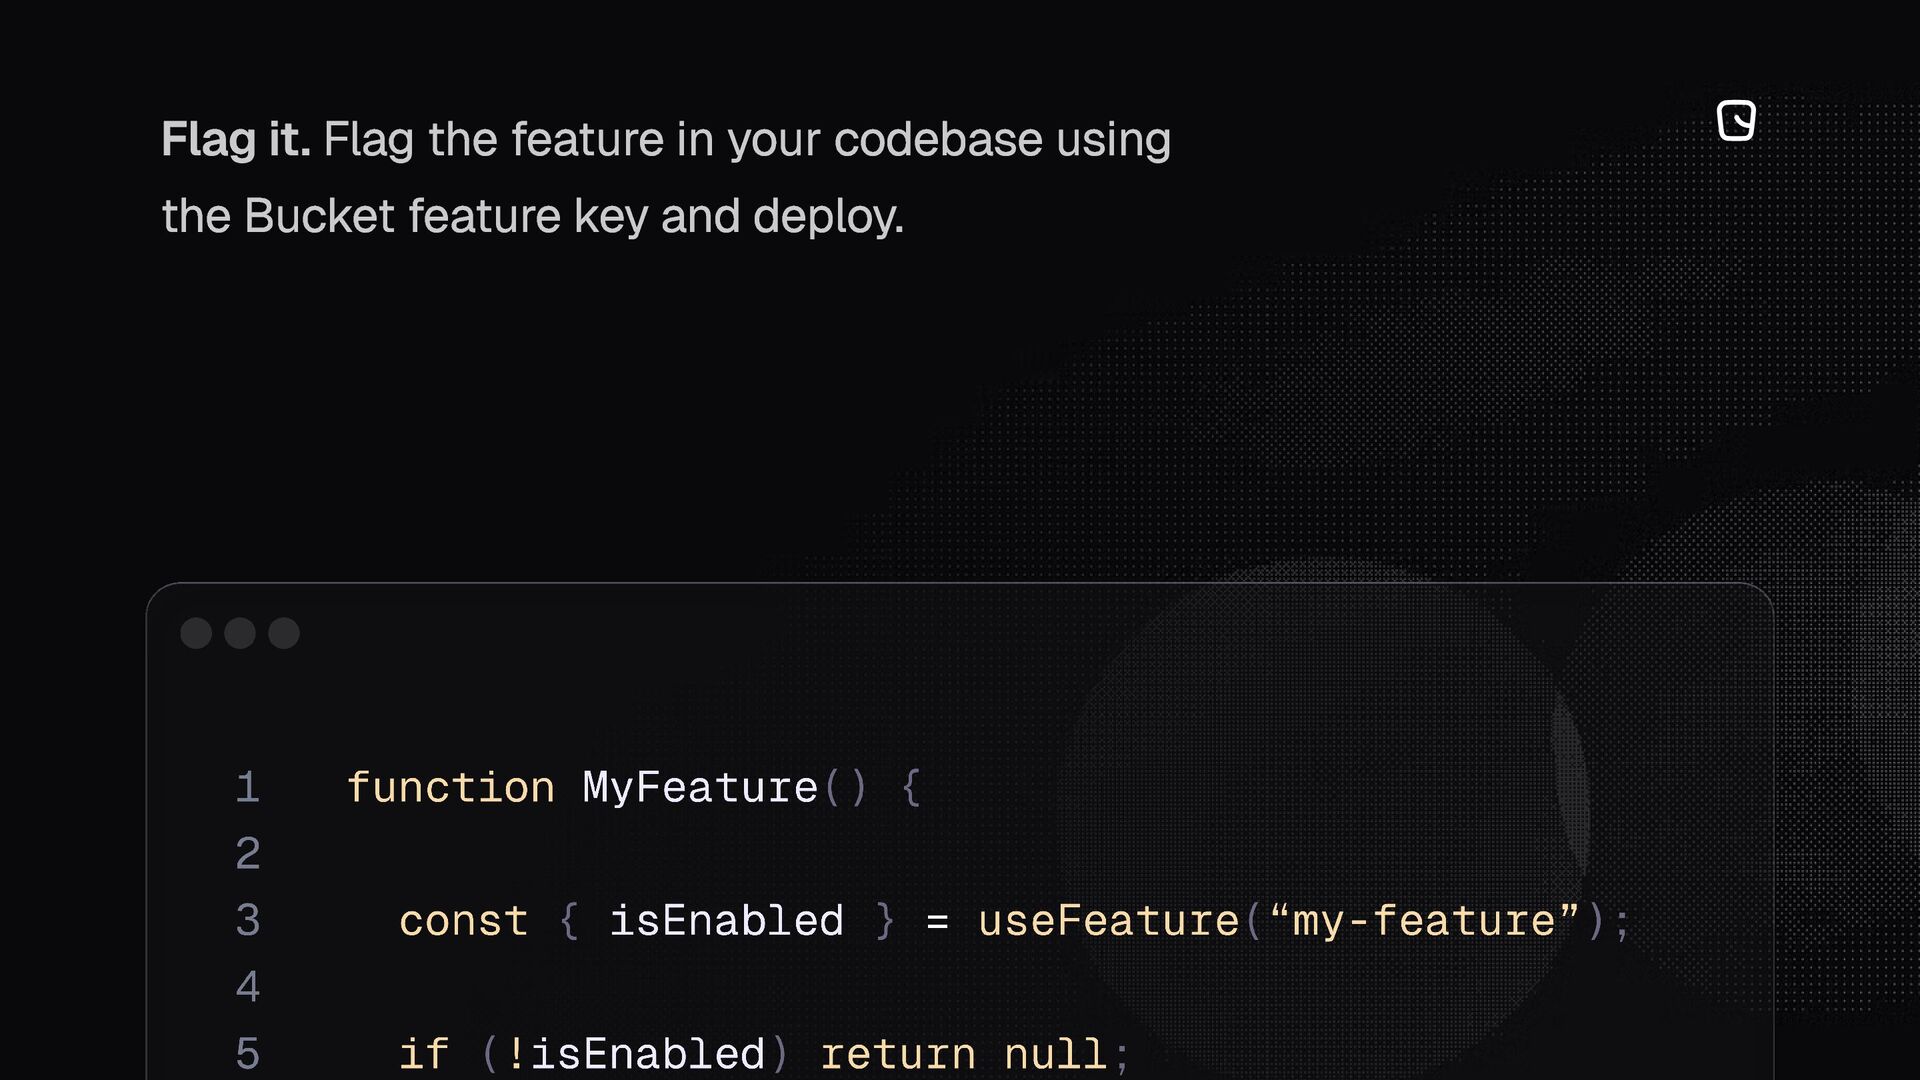This screenshot has width=1920, height=1080.
Task: Click the "function" keyword on line 1
Action: 451,788
